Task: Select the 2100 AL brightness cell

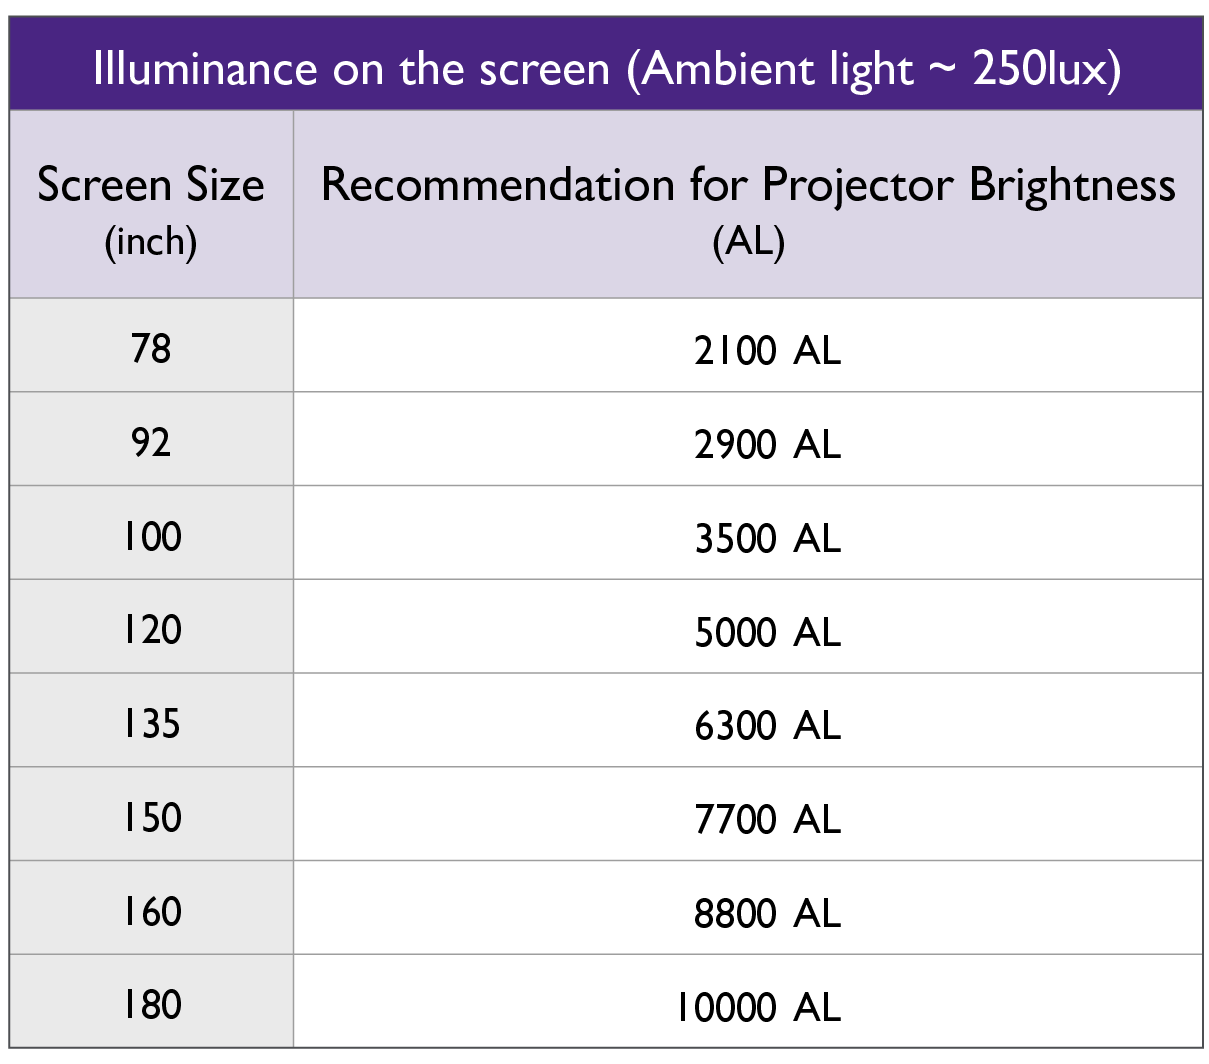Action: tap(767, 350)
